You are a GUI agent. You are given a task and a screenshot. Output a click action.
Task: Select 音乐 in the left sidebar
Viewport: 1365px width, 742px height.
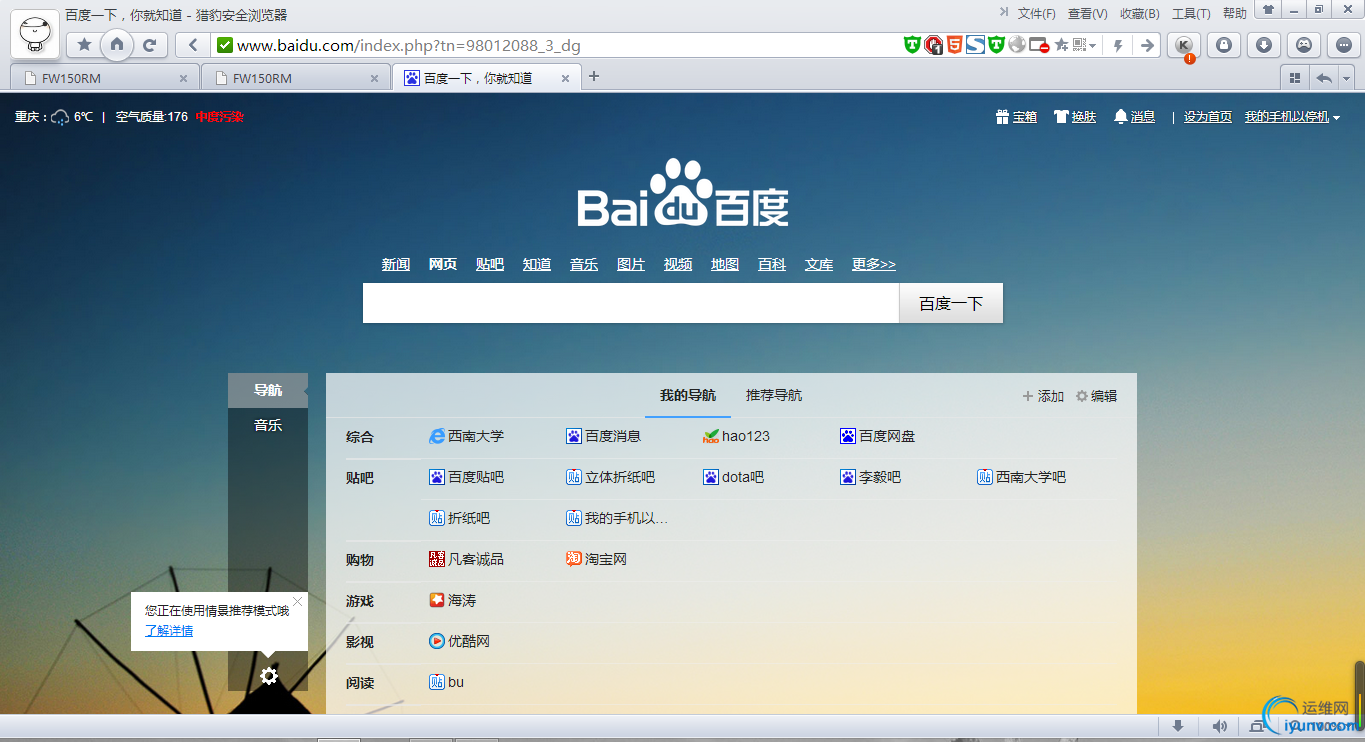pos(268,425)
